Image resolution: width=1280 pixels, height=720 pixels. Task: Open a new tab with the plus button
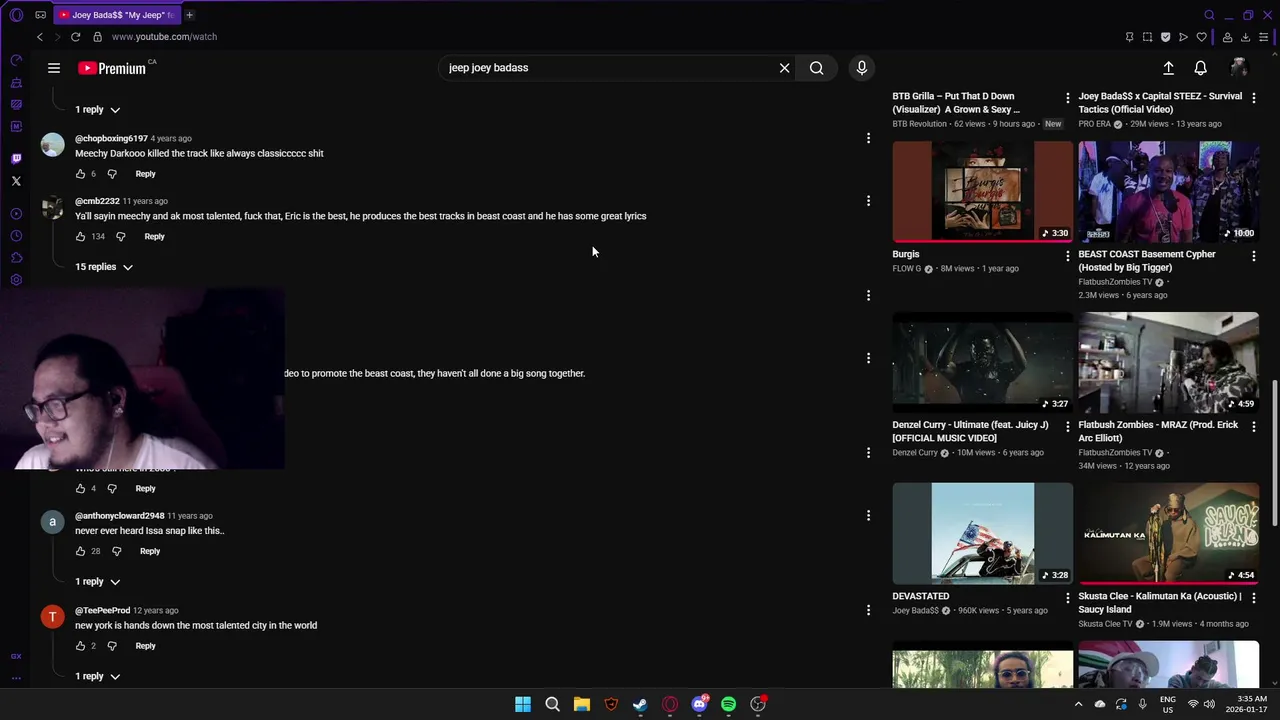coord(189,15)
